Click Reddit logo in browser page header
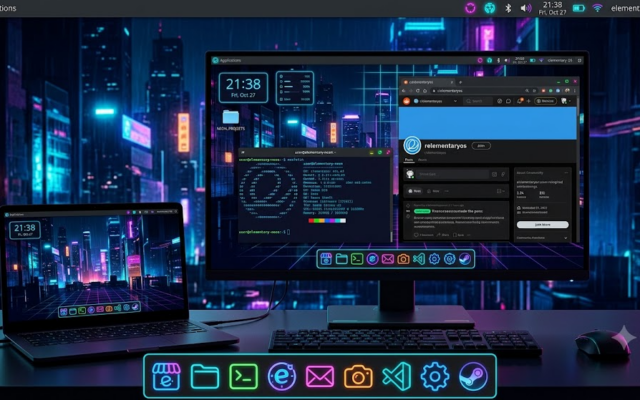The height and width of the screenshot is (400, 640). [x=406, y=101]
